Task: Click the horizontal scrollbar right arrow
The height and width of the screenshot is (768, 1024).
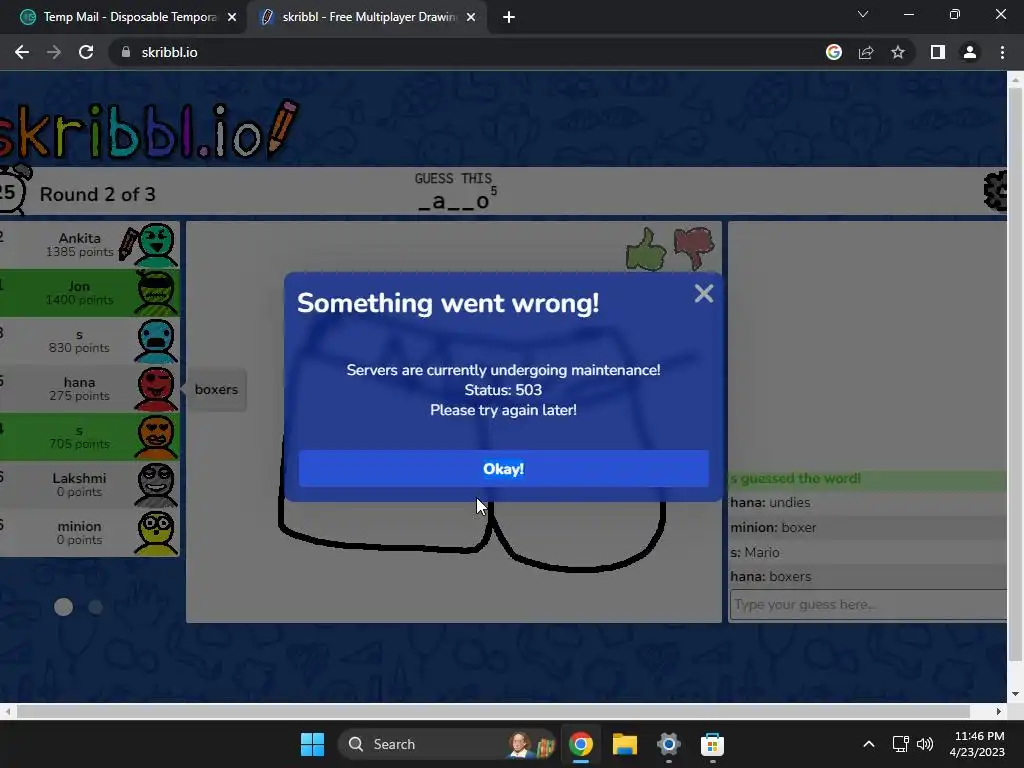Action: [999, 711]
